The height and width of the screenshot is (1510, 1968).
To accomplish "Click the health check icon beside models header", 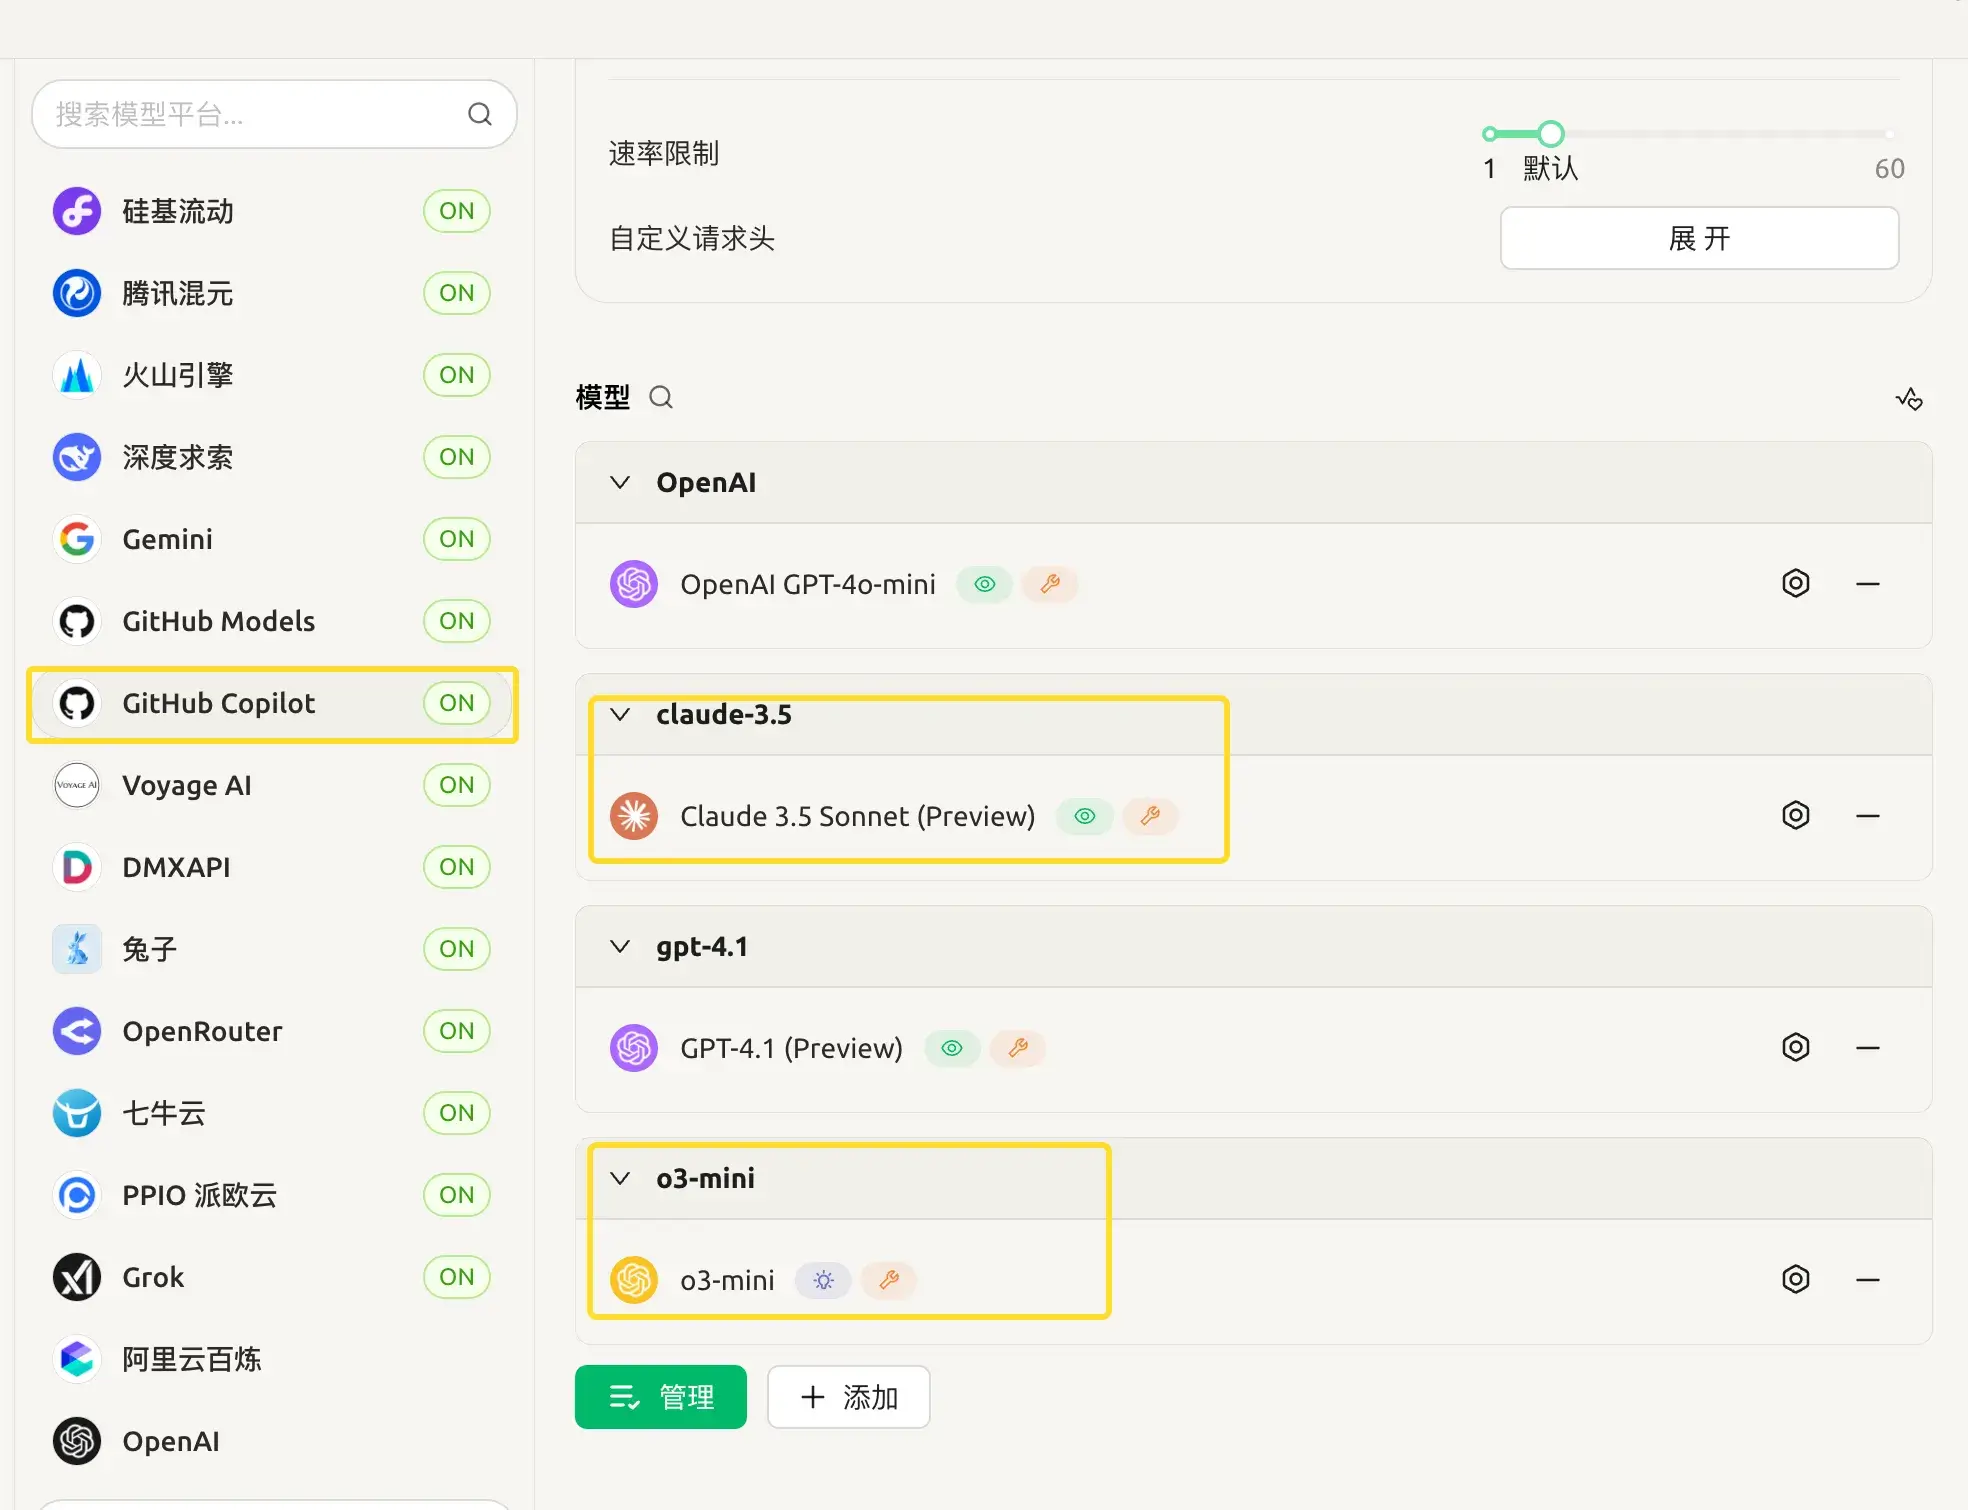I will 1908,399.
